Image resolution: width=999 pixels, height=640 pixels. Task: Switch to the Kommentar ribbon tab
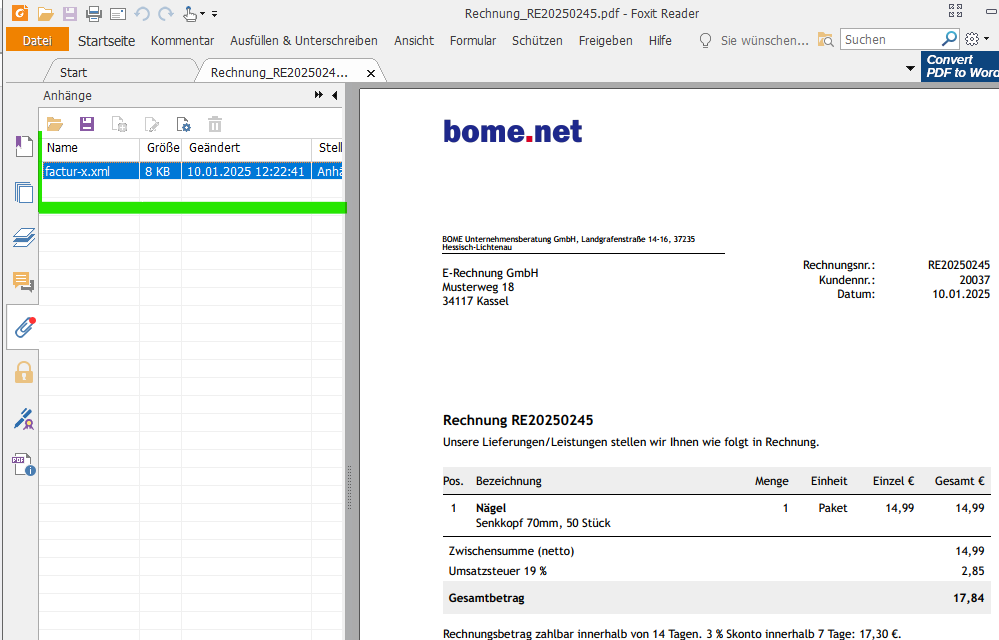(x=182, y=41)
